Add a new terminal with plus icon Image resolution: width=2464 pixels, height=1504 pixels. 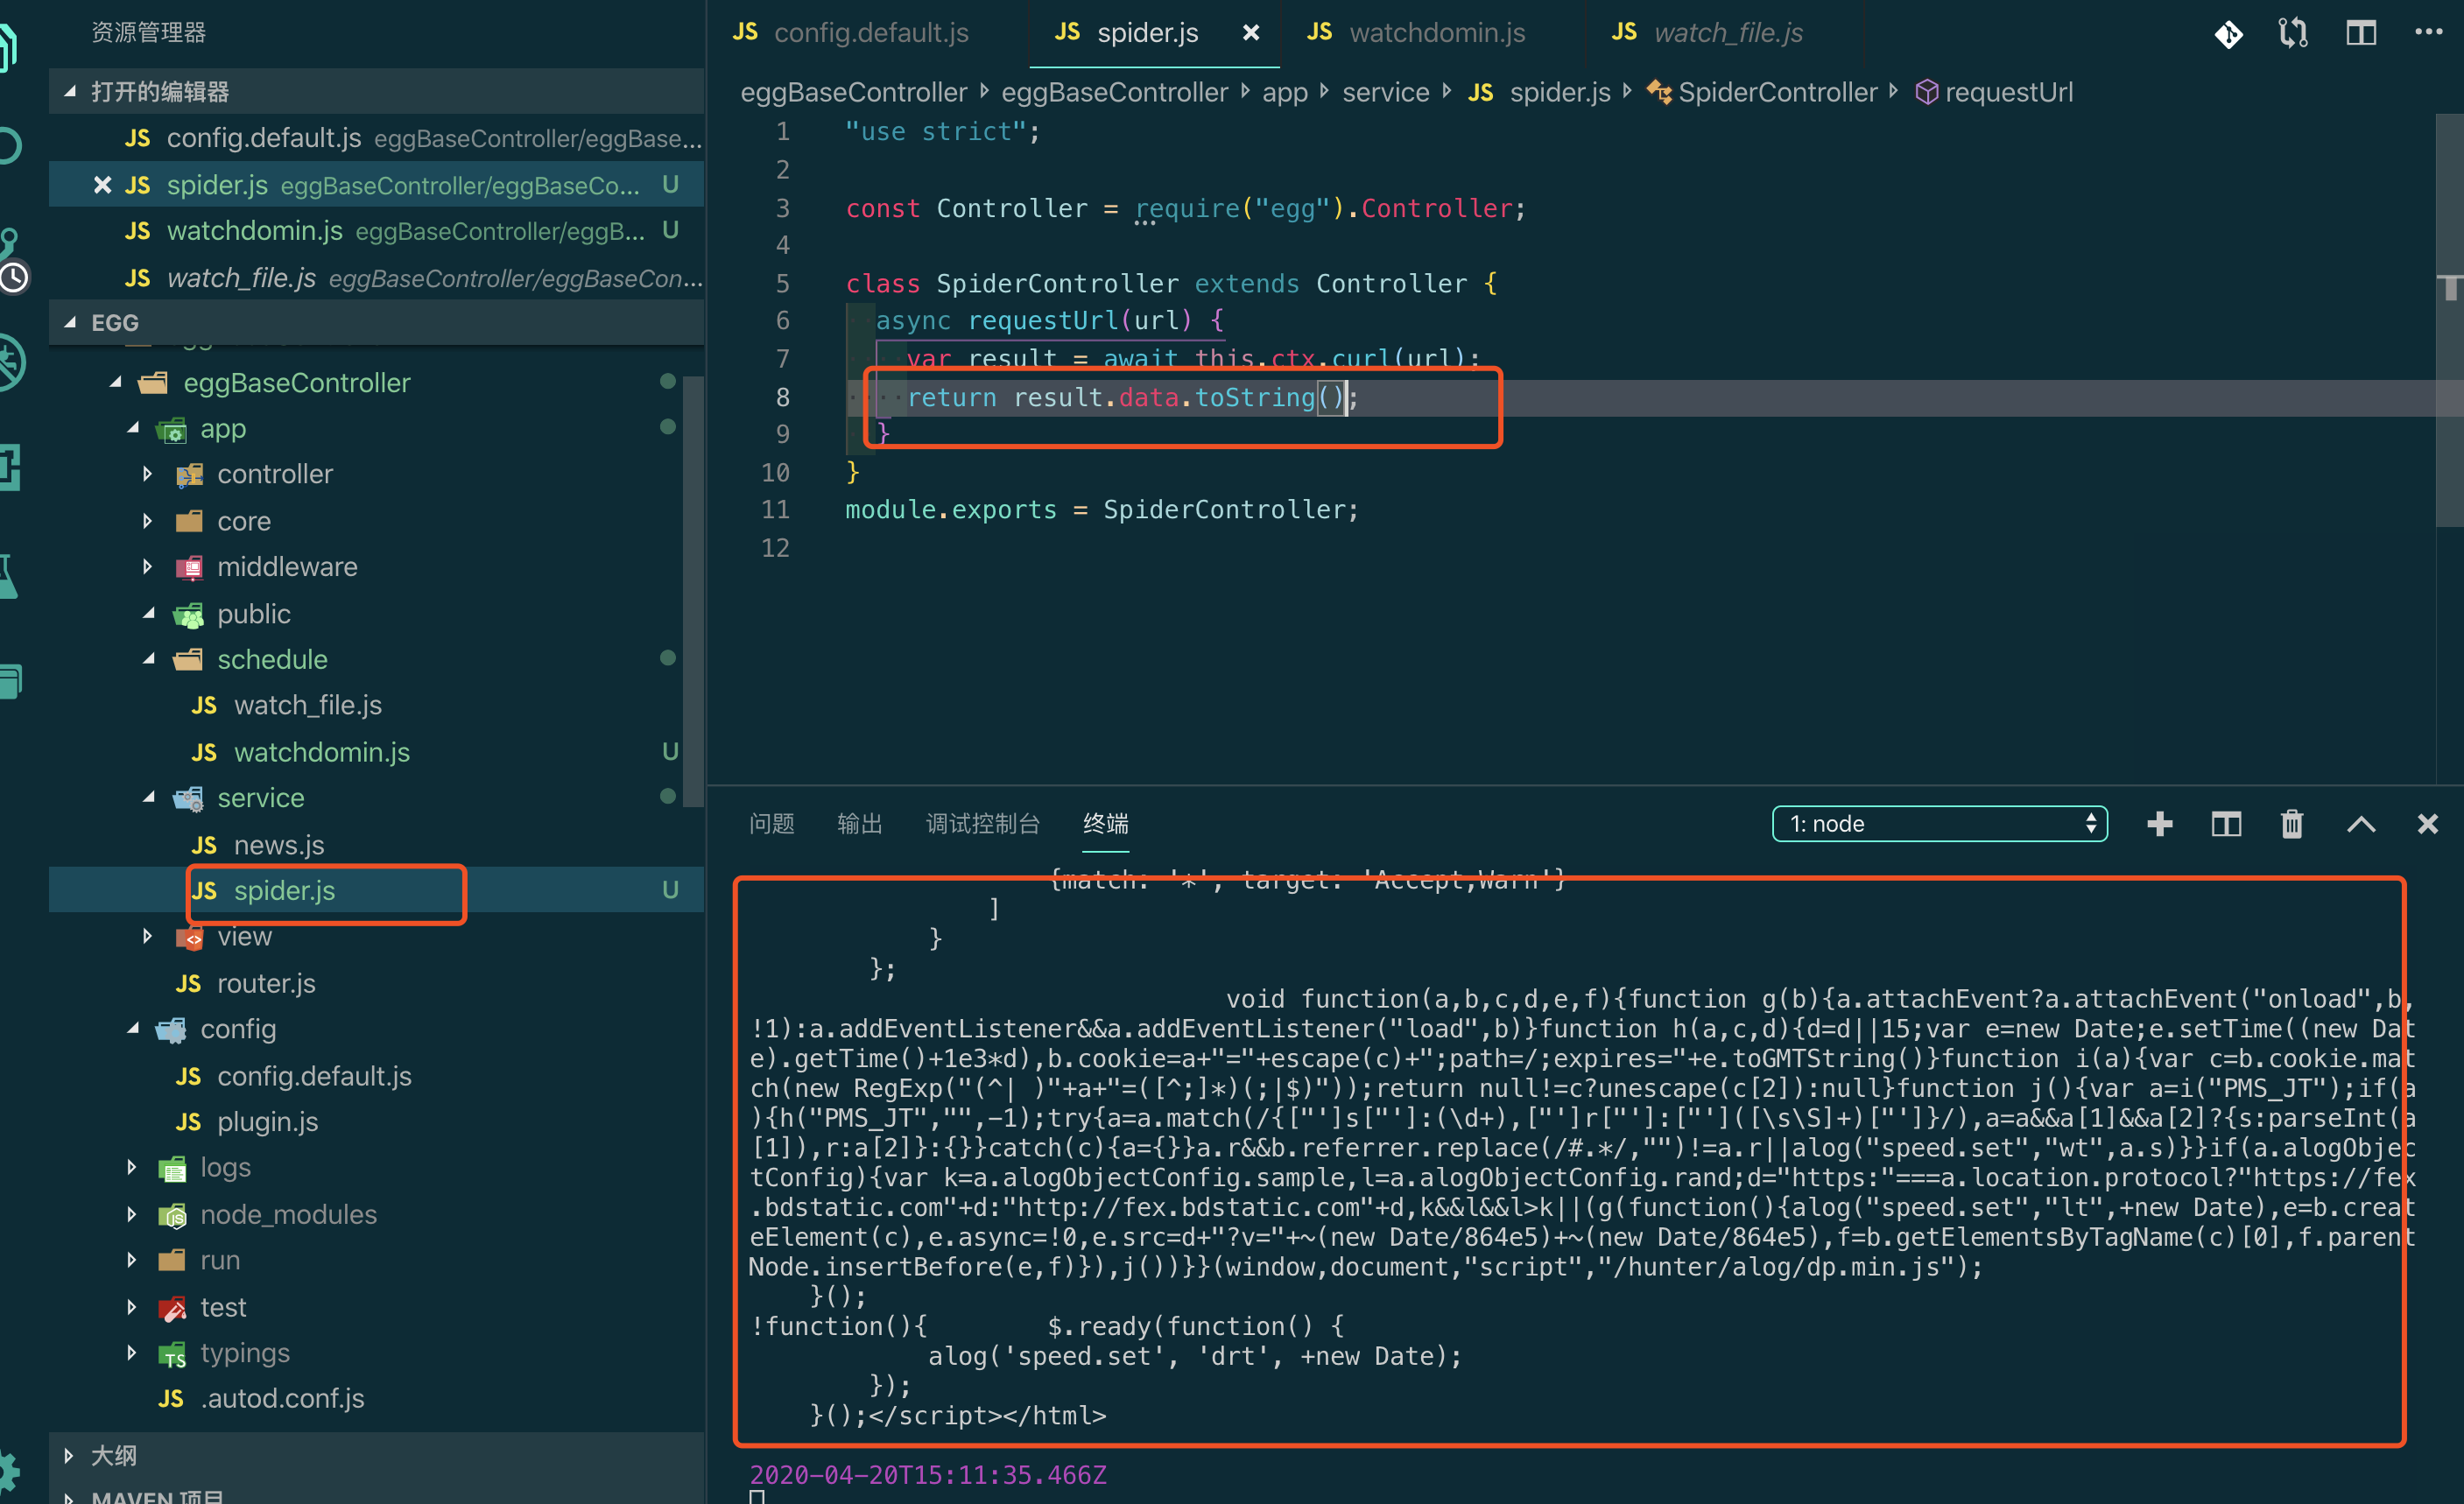(x=2160, y=824)
